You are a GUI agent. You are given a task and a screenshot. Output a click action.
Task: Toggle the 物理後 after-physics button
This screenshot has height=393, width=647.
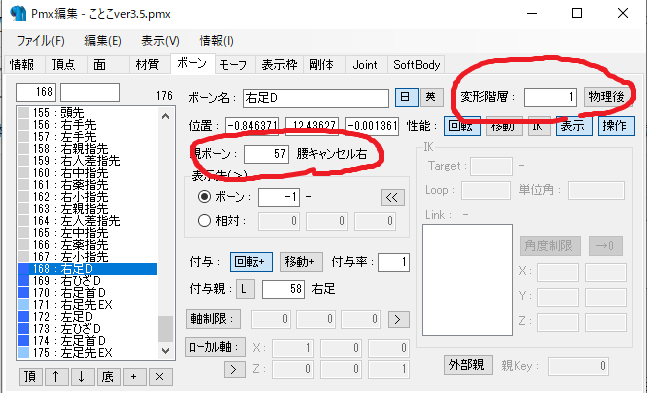(x=607, y=97)
